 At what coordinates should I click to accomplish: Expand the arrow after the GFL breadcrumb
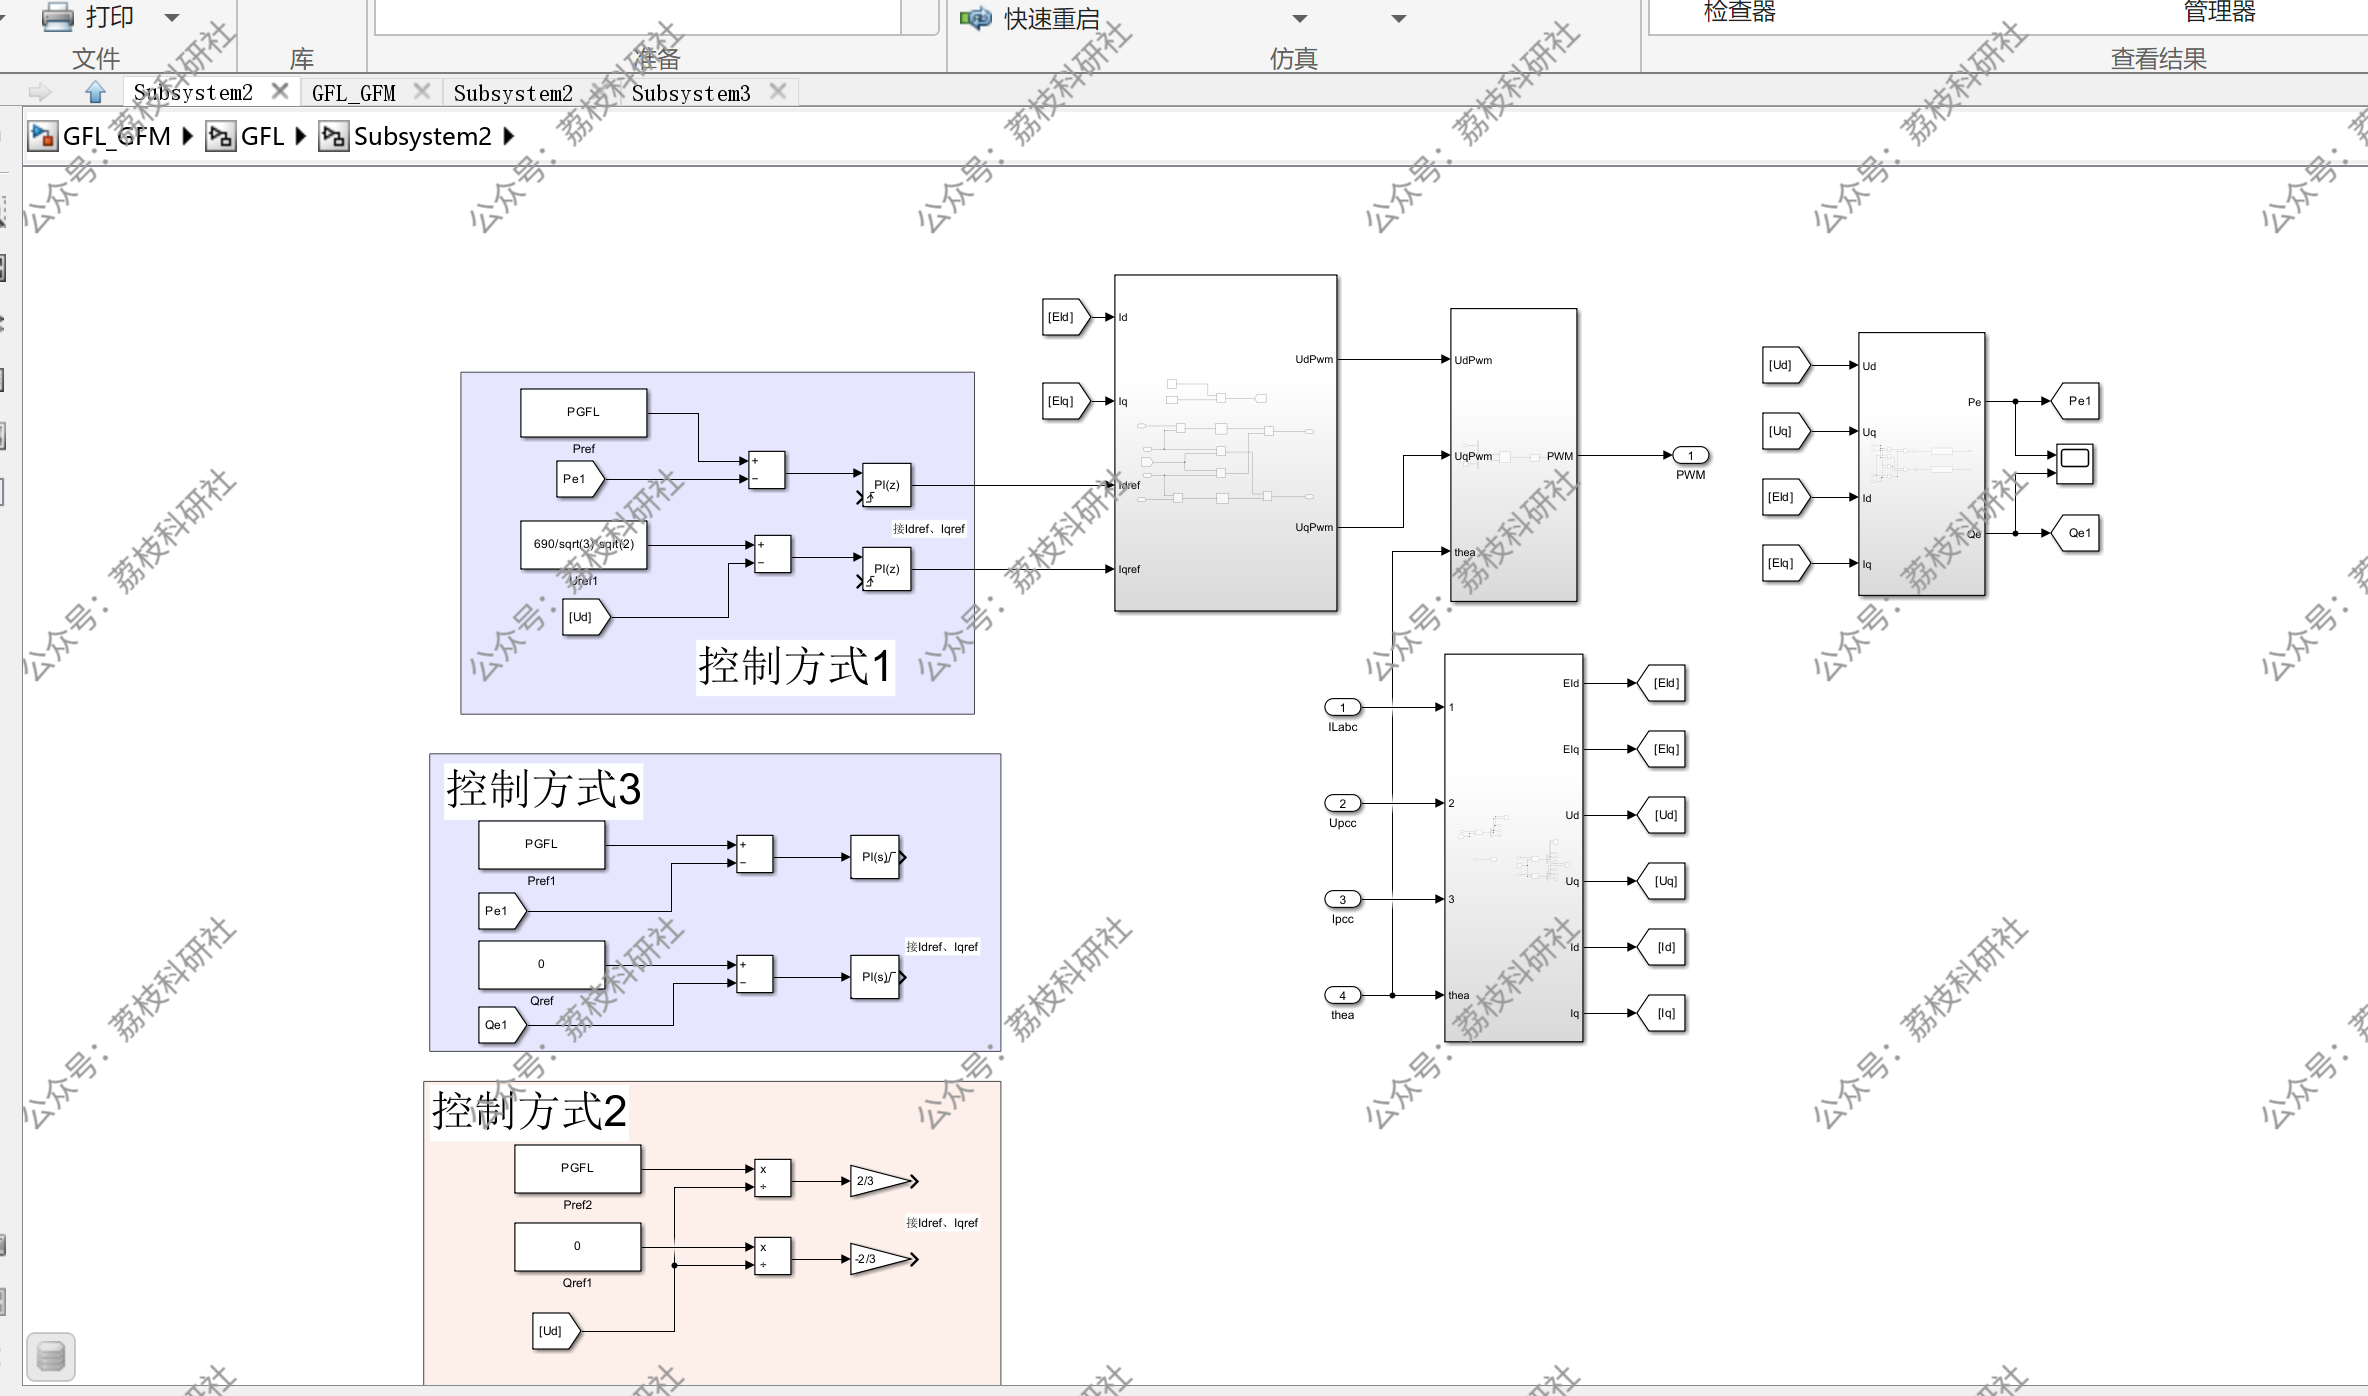point(300,136)
